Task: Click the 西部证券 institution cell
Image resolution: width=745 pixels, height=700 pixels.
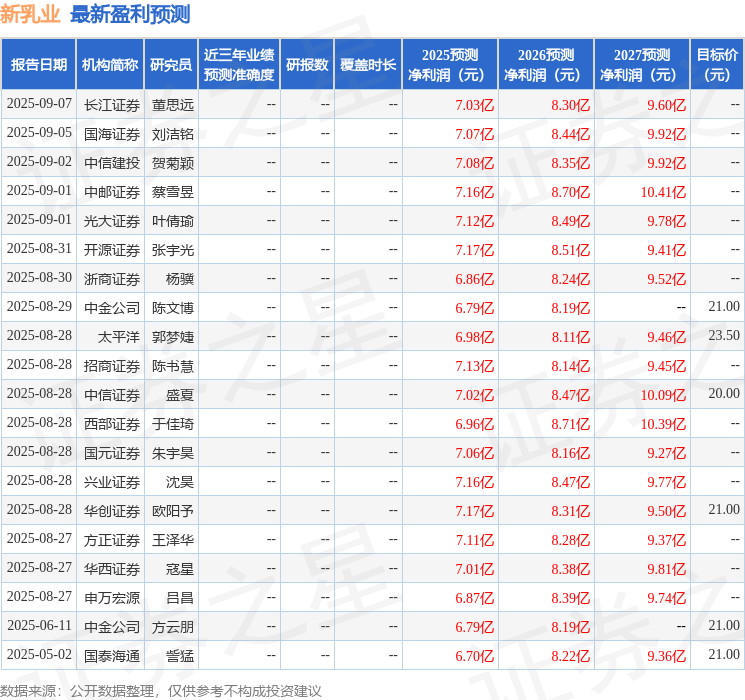Action: [112, 424]
